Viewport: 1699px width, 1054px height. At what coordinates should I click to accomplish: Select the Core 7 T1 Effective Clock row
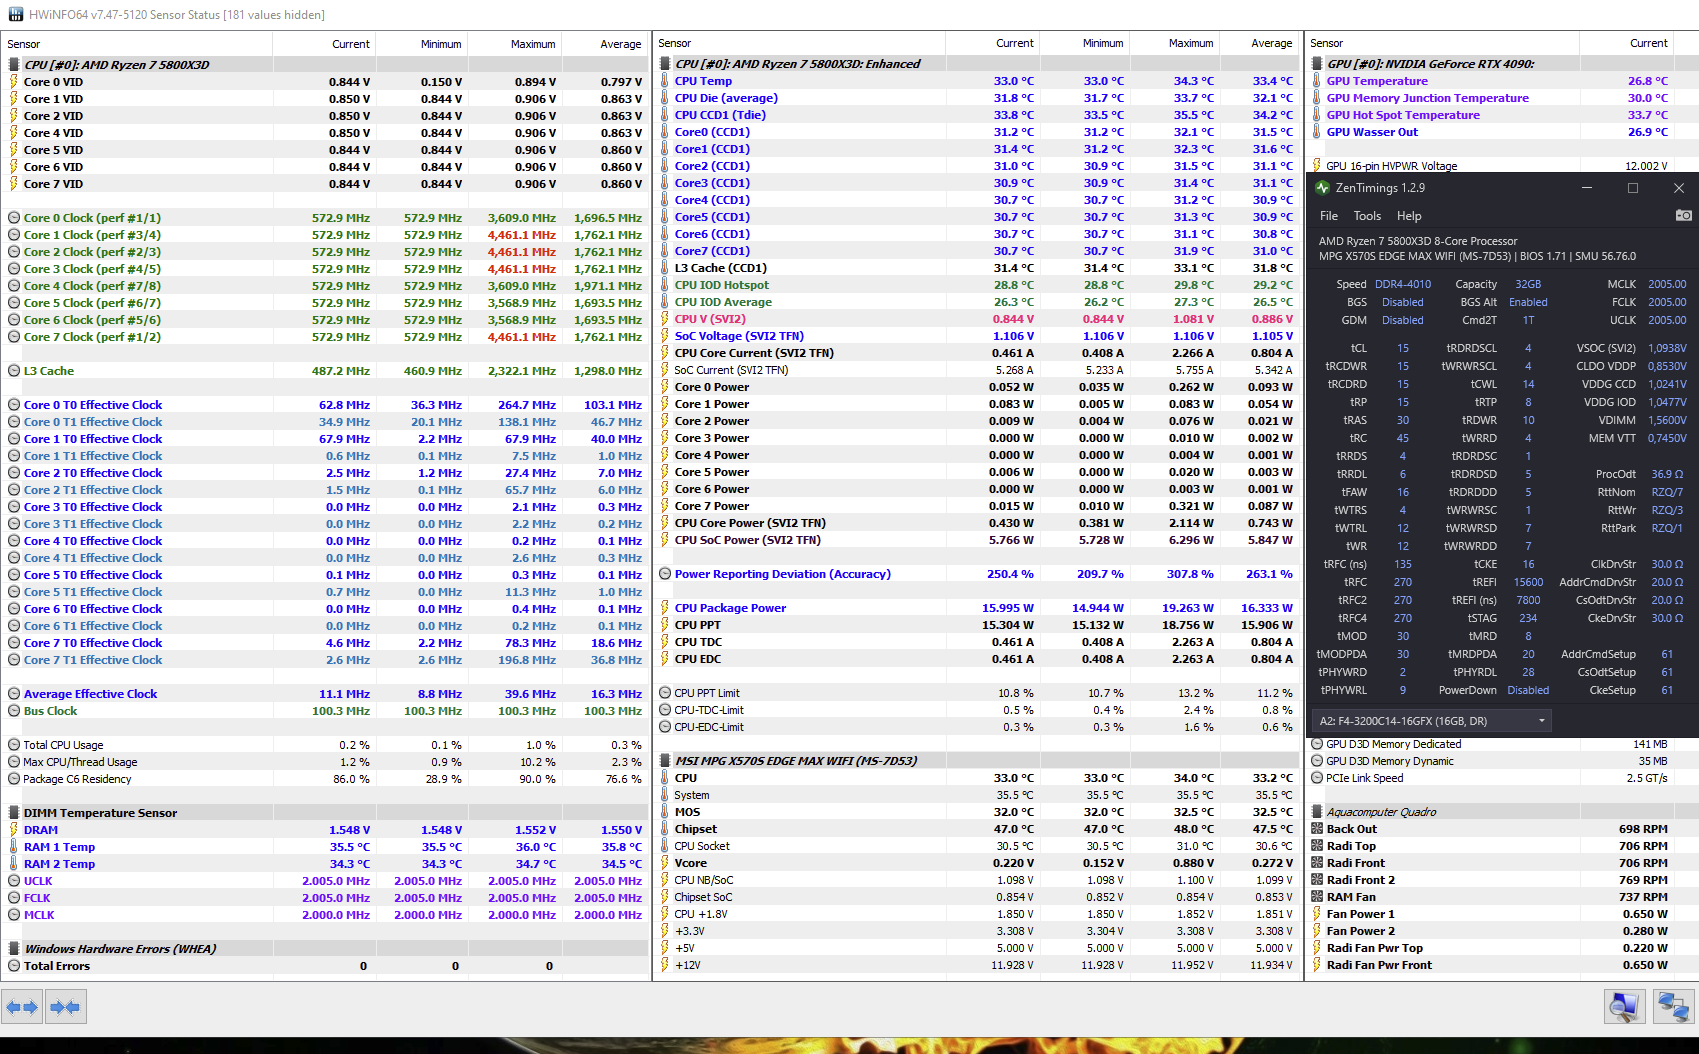325,660
